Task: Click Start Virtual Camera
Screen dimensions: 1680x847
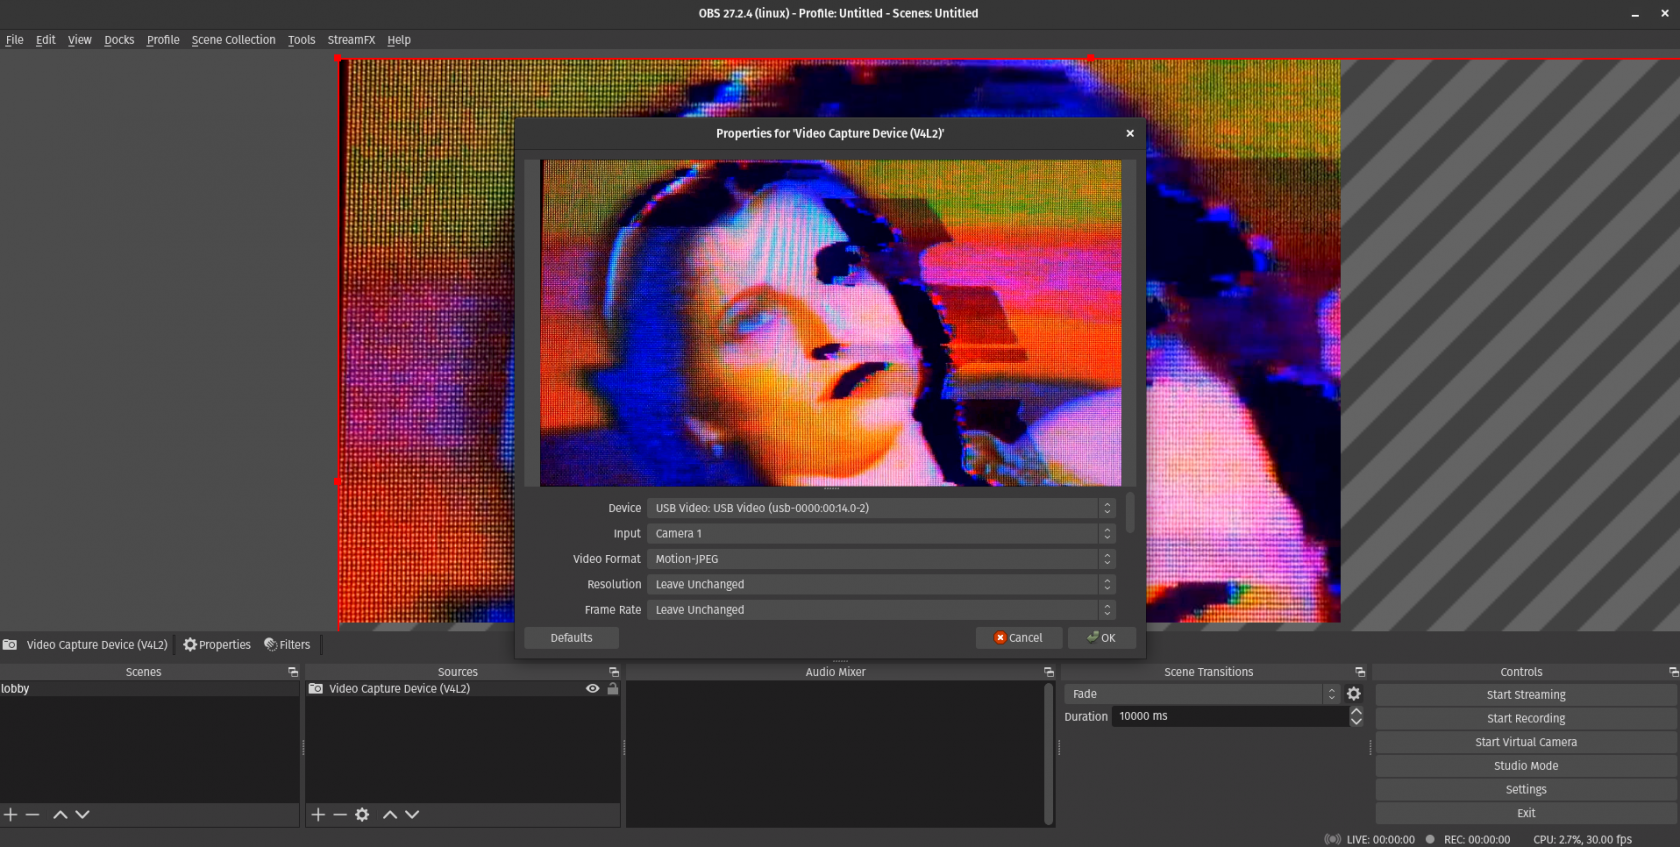Action: point(1526,742)
